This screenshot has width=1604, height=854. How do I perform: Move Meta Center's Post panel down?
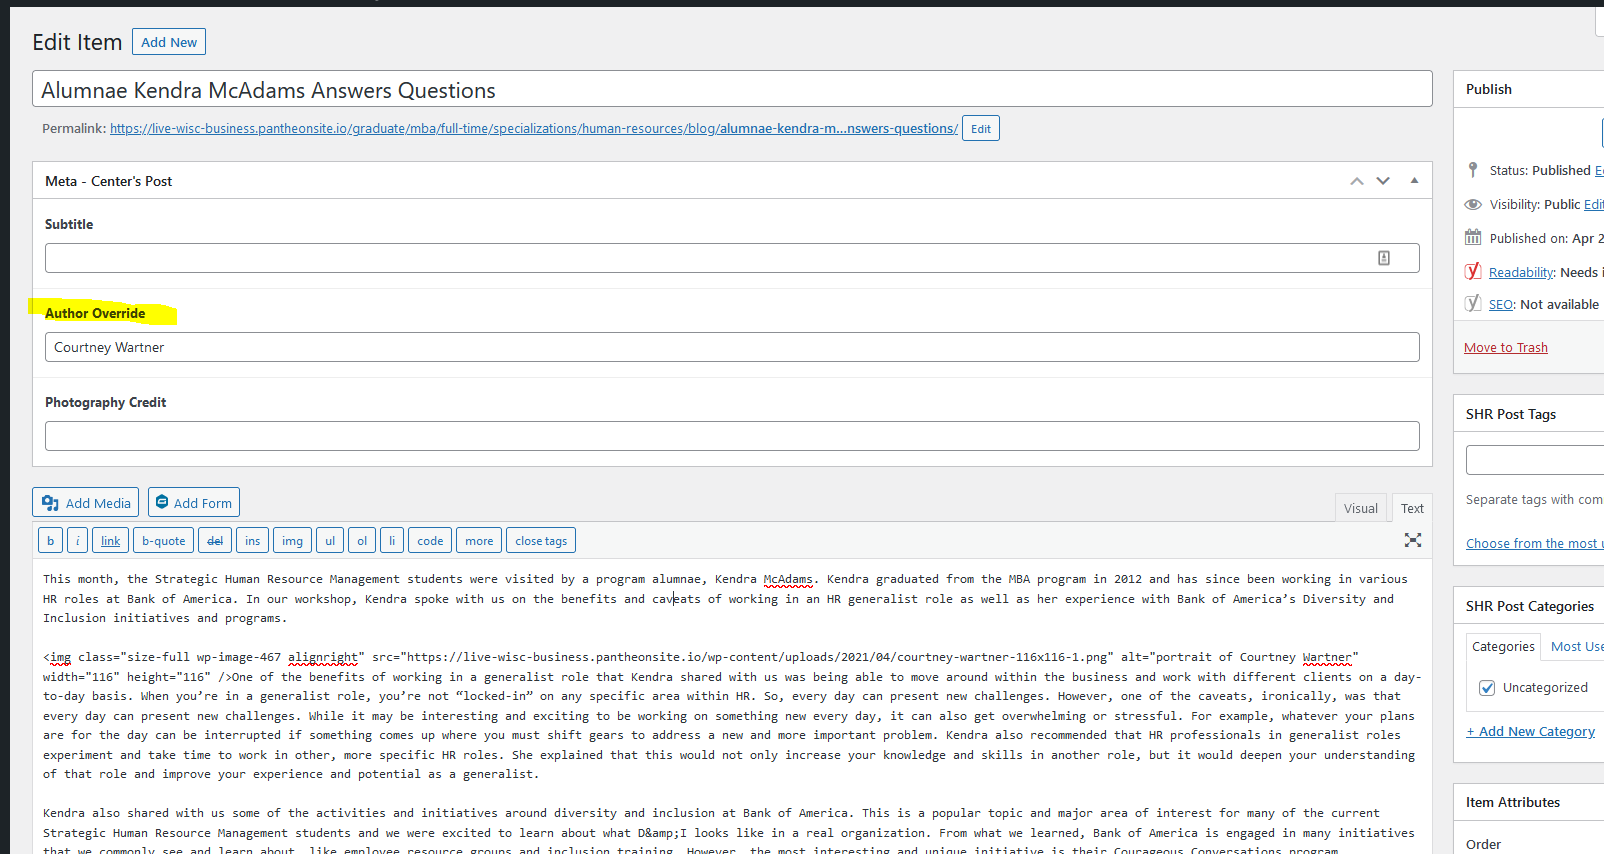tap(1383, 181)
